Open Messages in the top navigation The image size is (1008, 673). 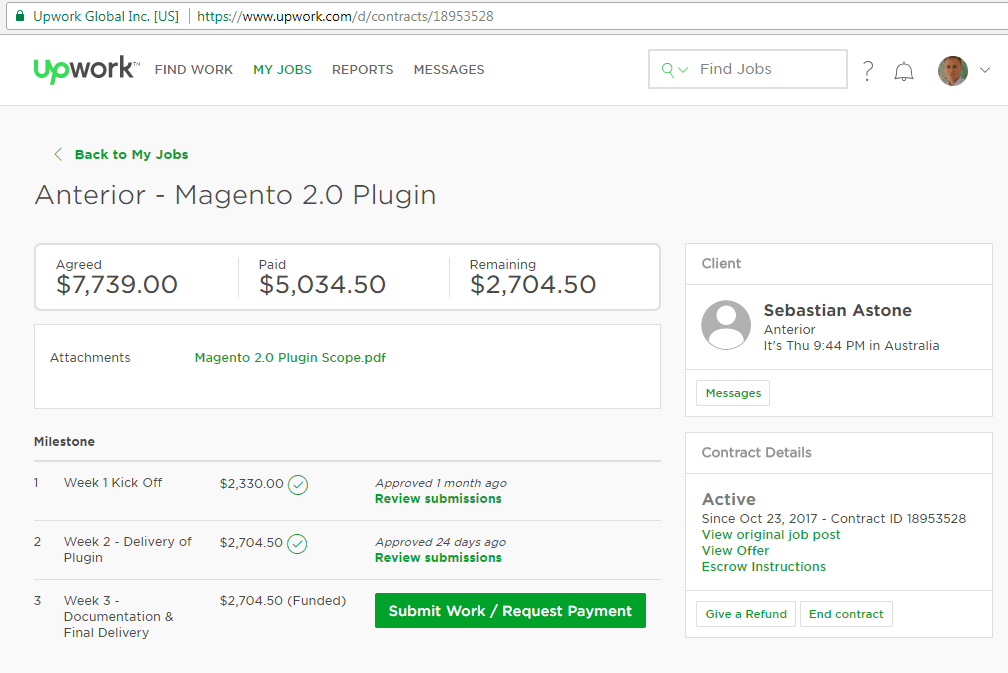click(x=448, y=70)
